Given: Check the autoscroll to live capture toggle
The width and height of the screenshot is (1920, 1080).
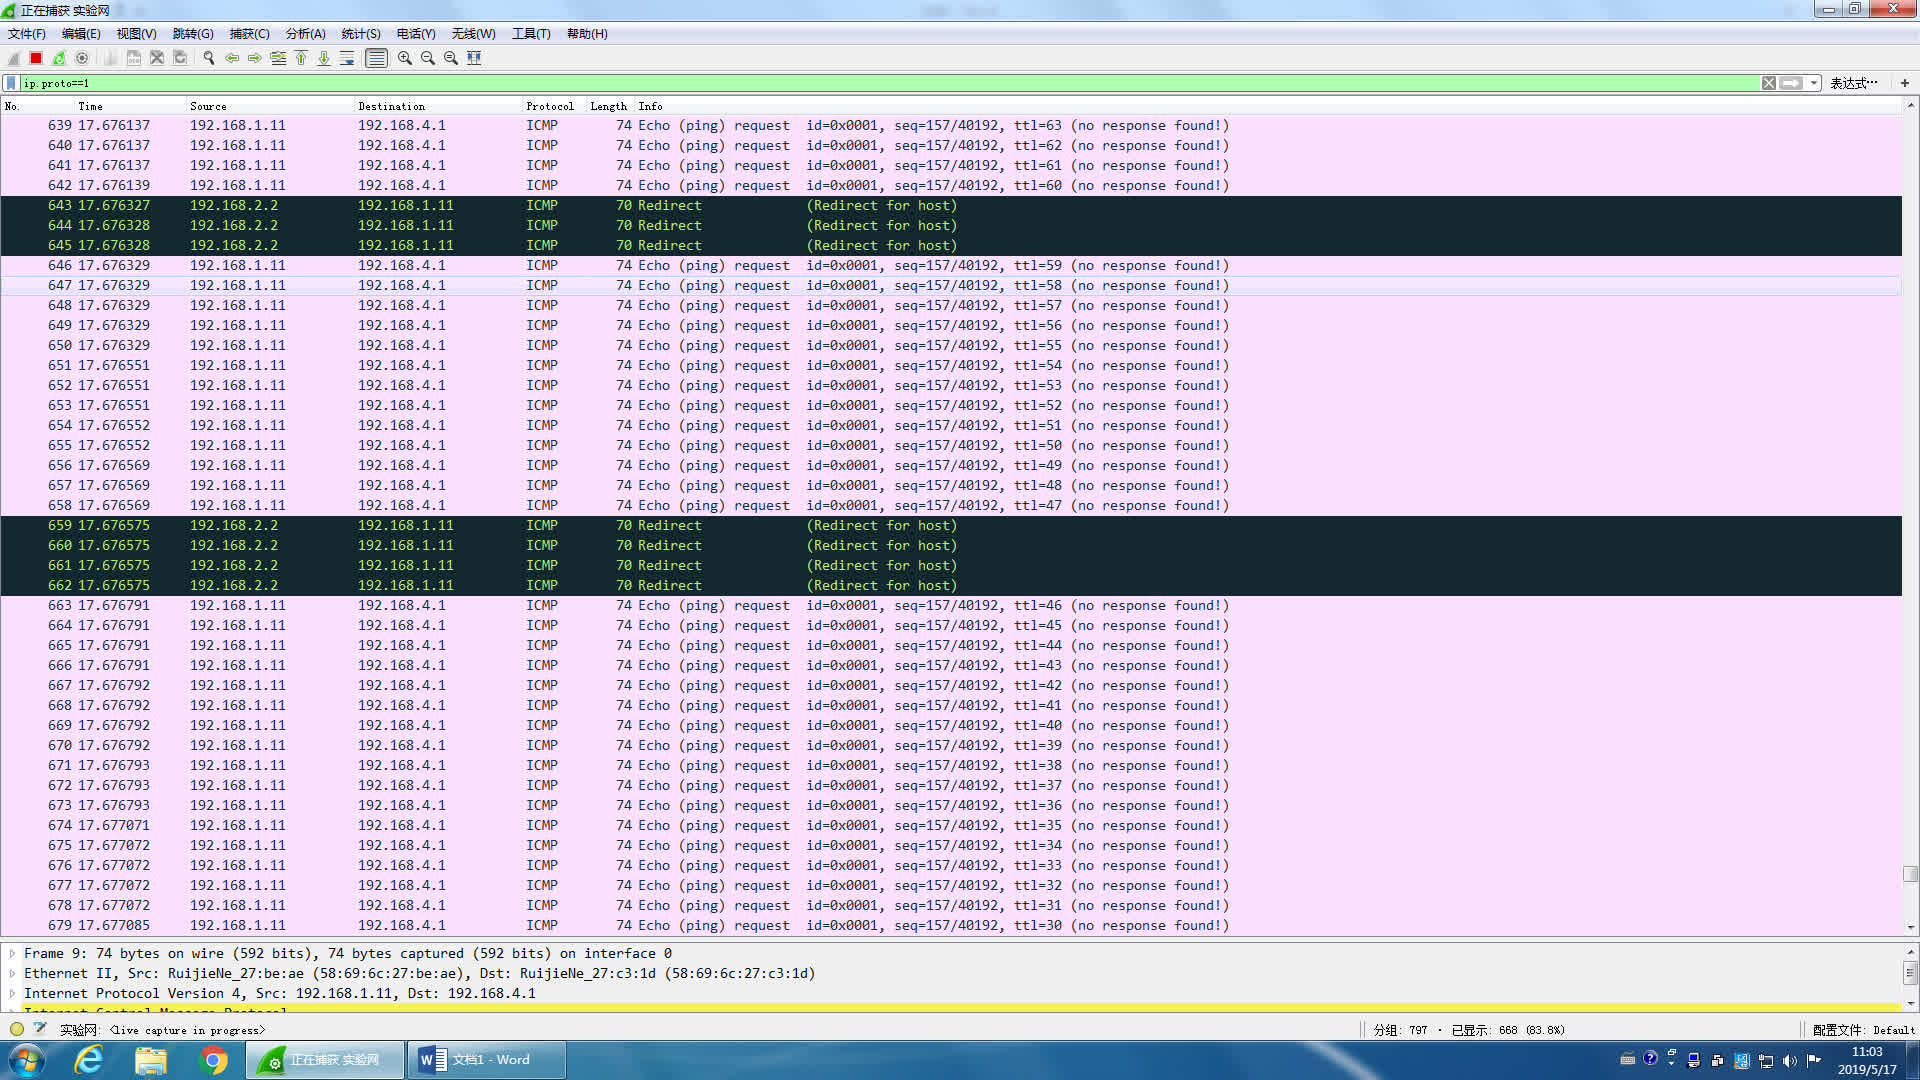Looking at the screenshot, I should click(348, 57).
